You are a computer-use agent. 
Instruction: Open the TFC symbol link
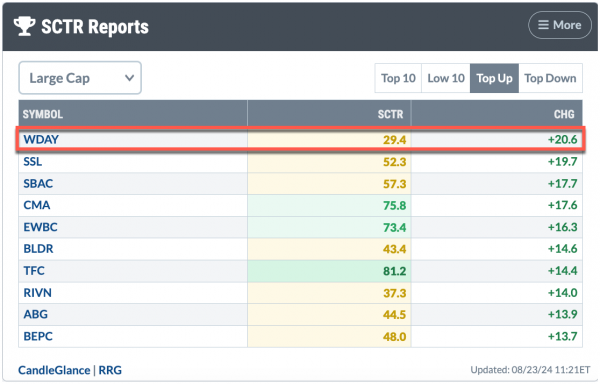pyautogui.click(x=34, y=270)
